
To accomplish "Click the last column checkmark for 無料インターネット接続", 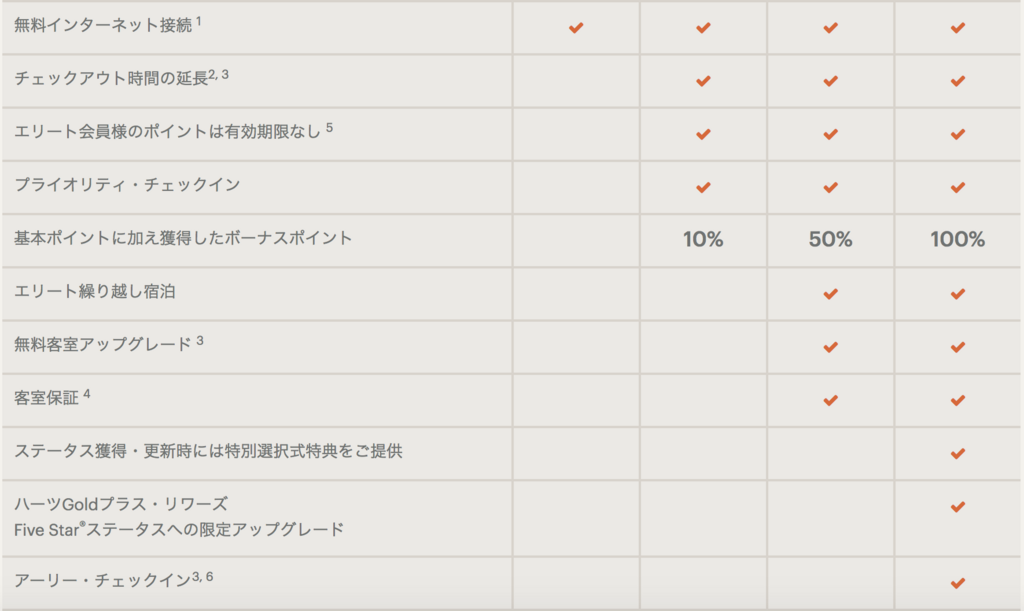I will click(957, 28).
